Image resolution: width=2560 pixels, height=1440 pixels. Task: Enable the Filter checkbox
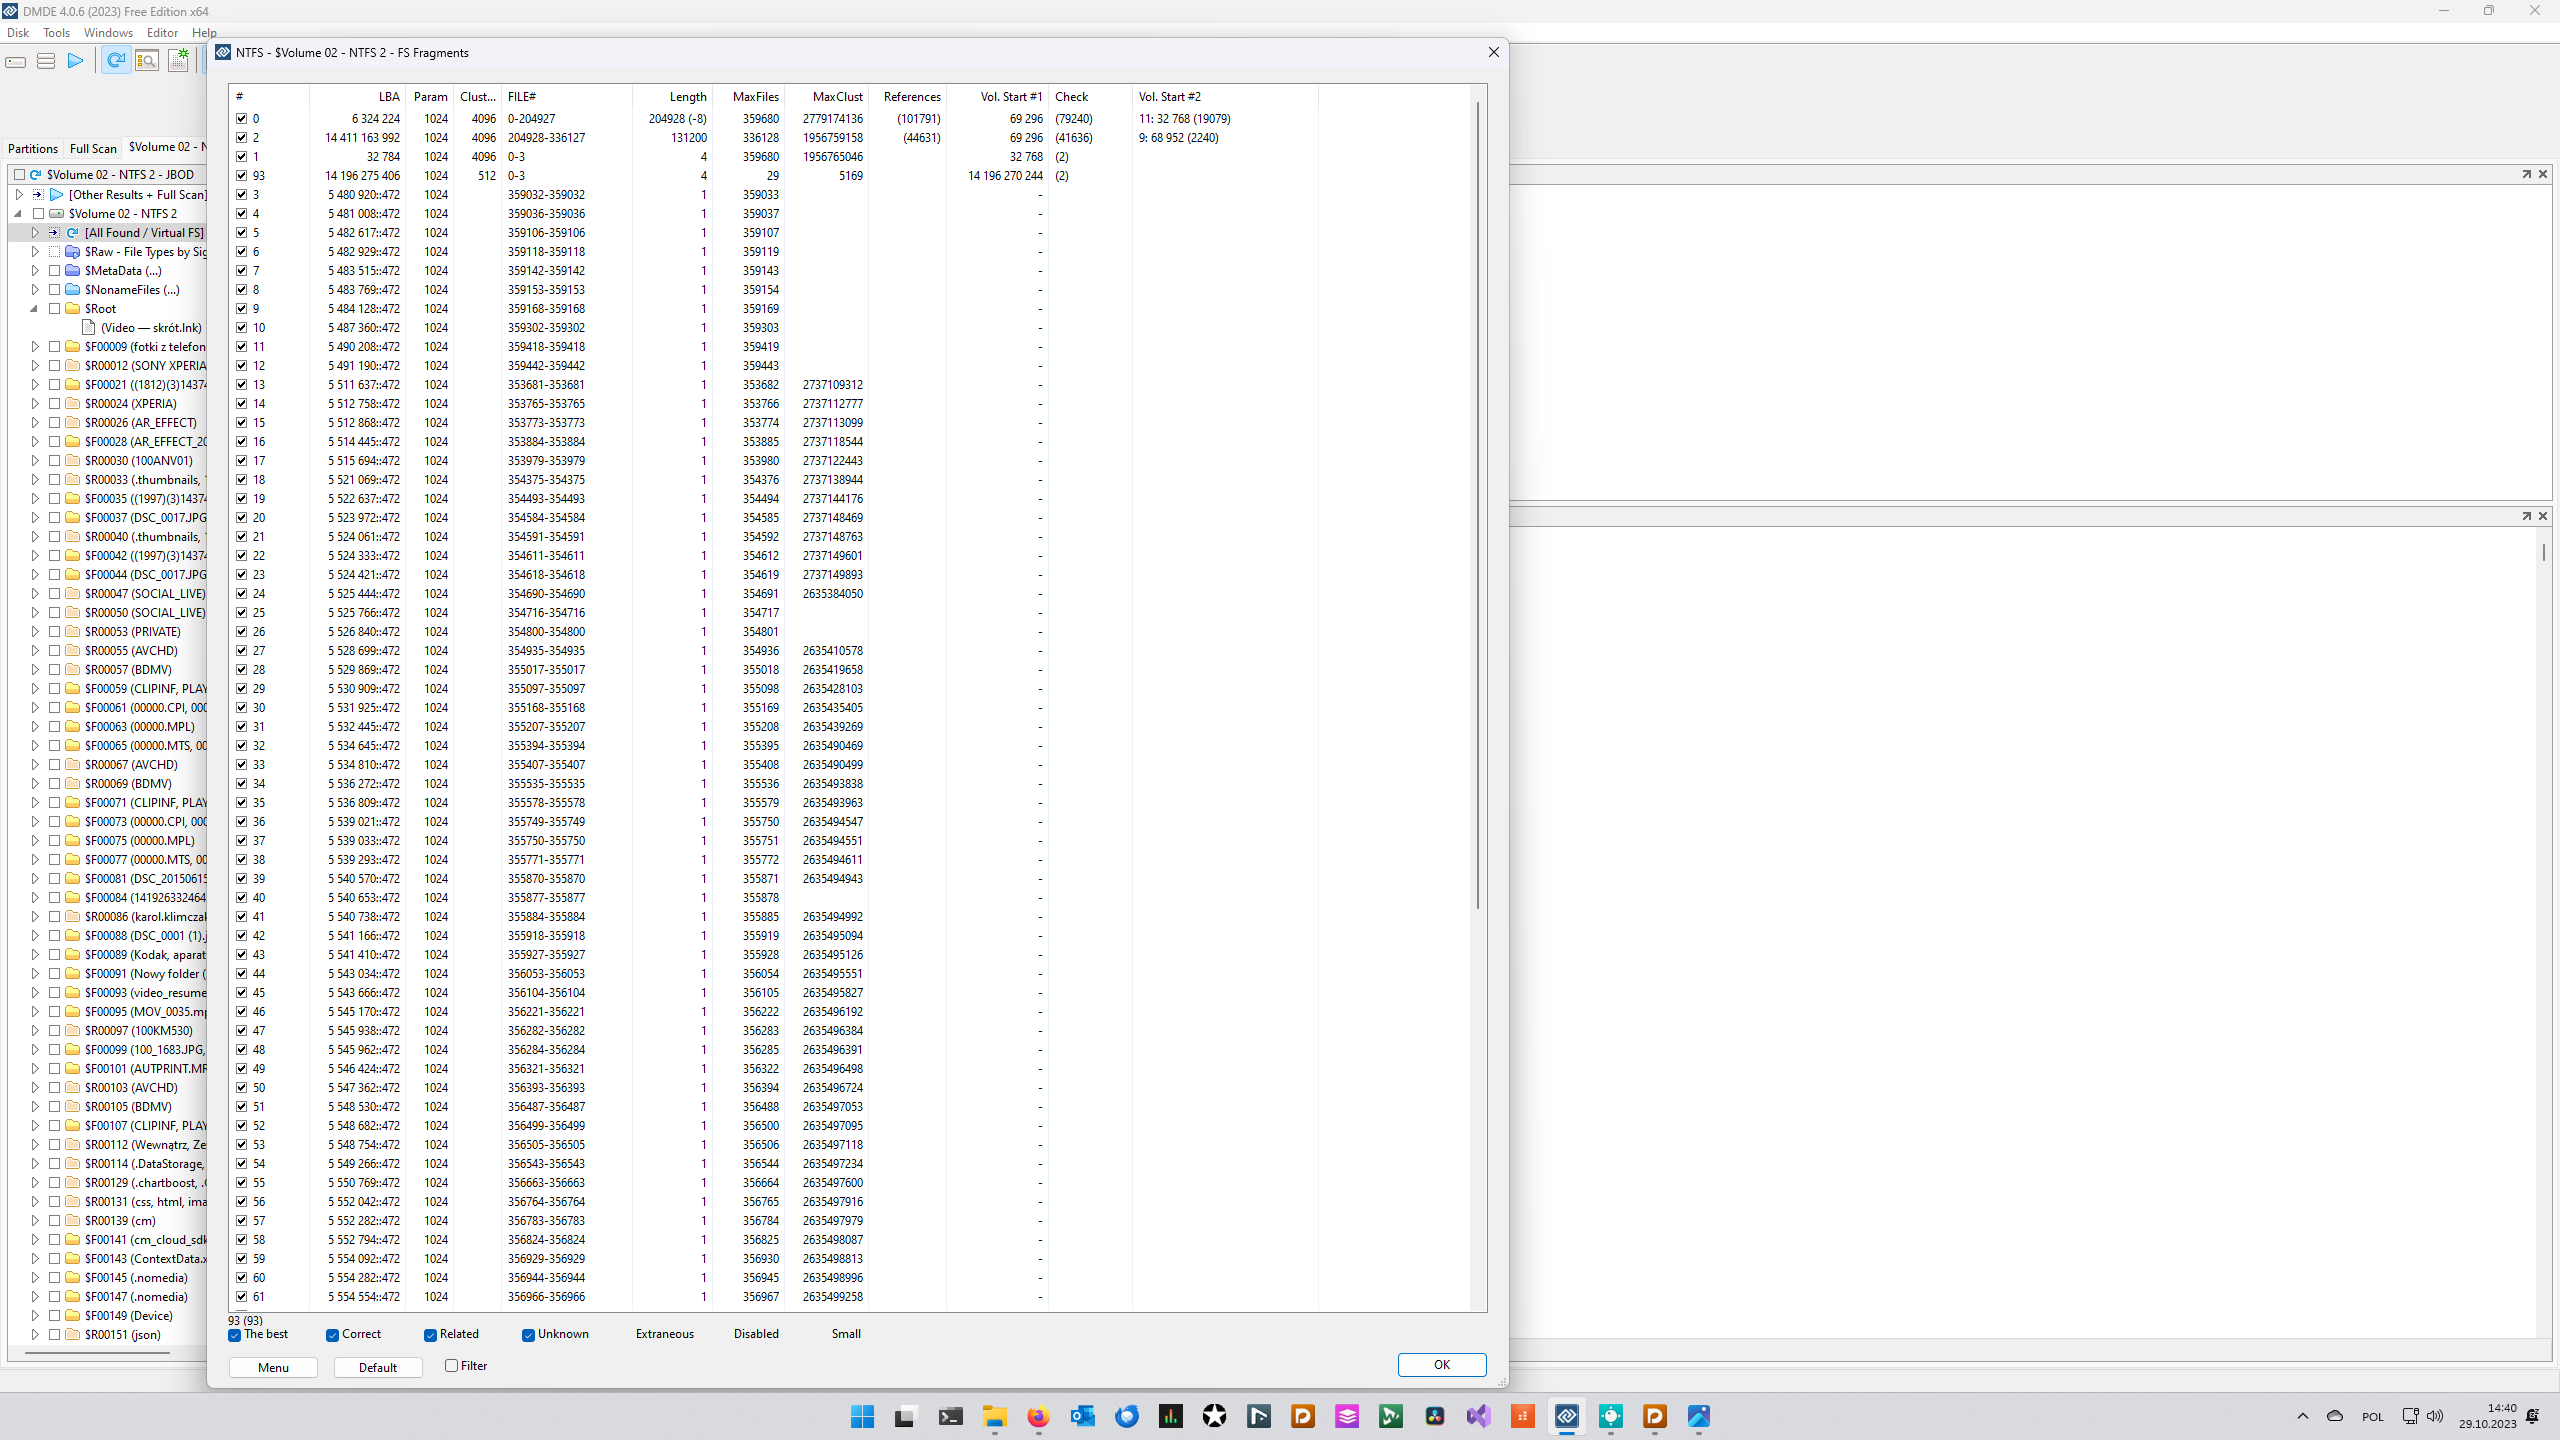451,1366
